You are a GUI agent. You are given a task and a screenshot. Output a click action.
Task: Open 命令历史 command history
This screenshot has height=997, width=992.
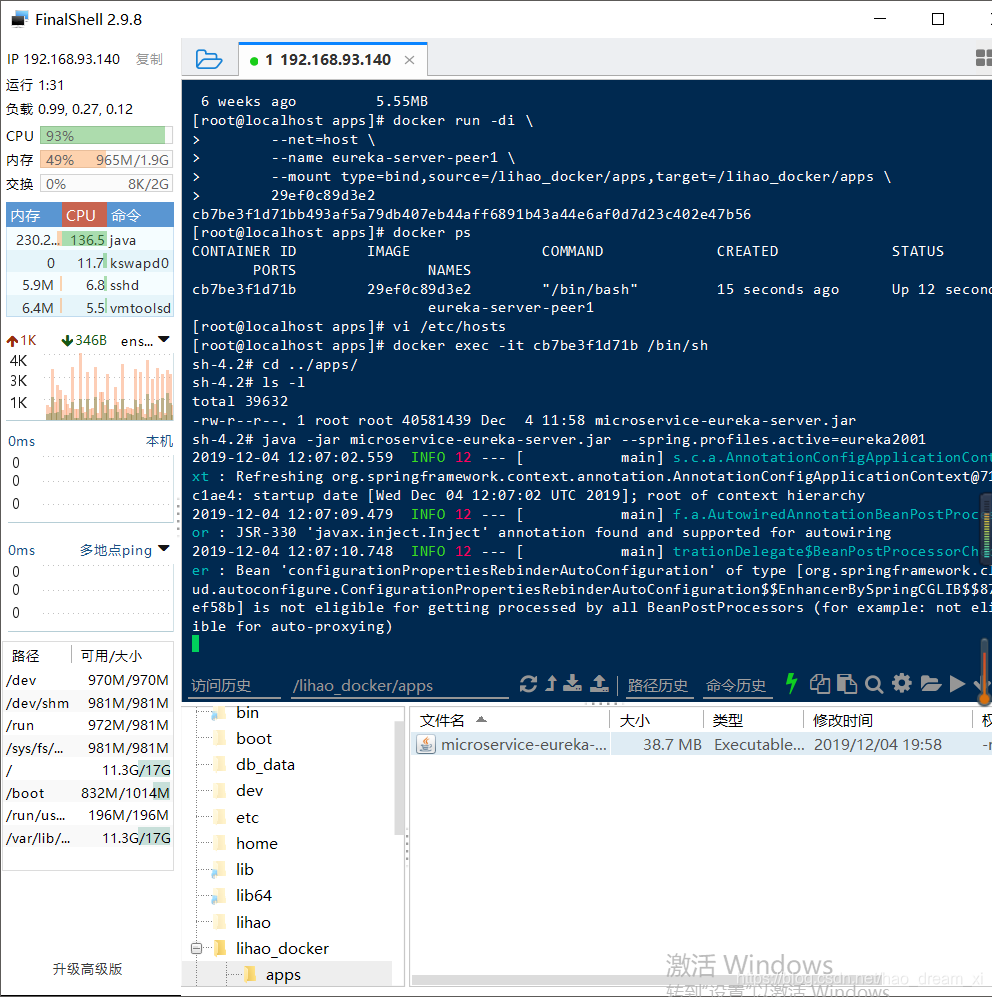point(736,685)
